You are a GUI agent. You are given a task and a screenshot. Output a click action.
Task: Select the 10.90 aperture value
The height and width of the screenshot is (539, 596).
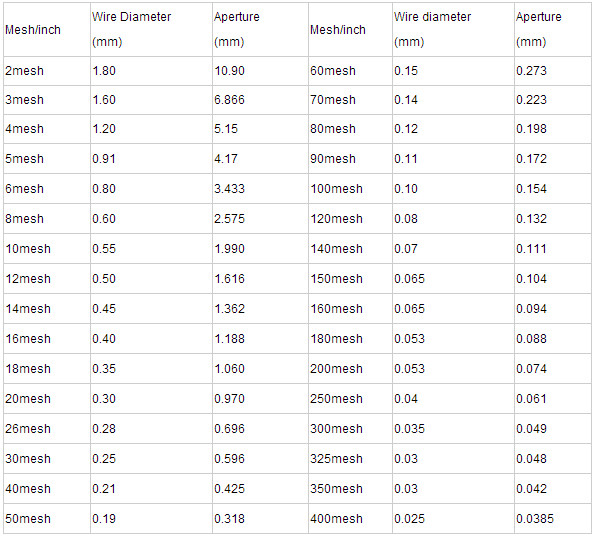[229, 71]
